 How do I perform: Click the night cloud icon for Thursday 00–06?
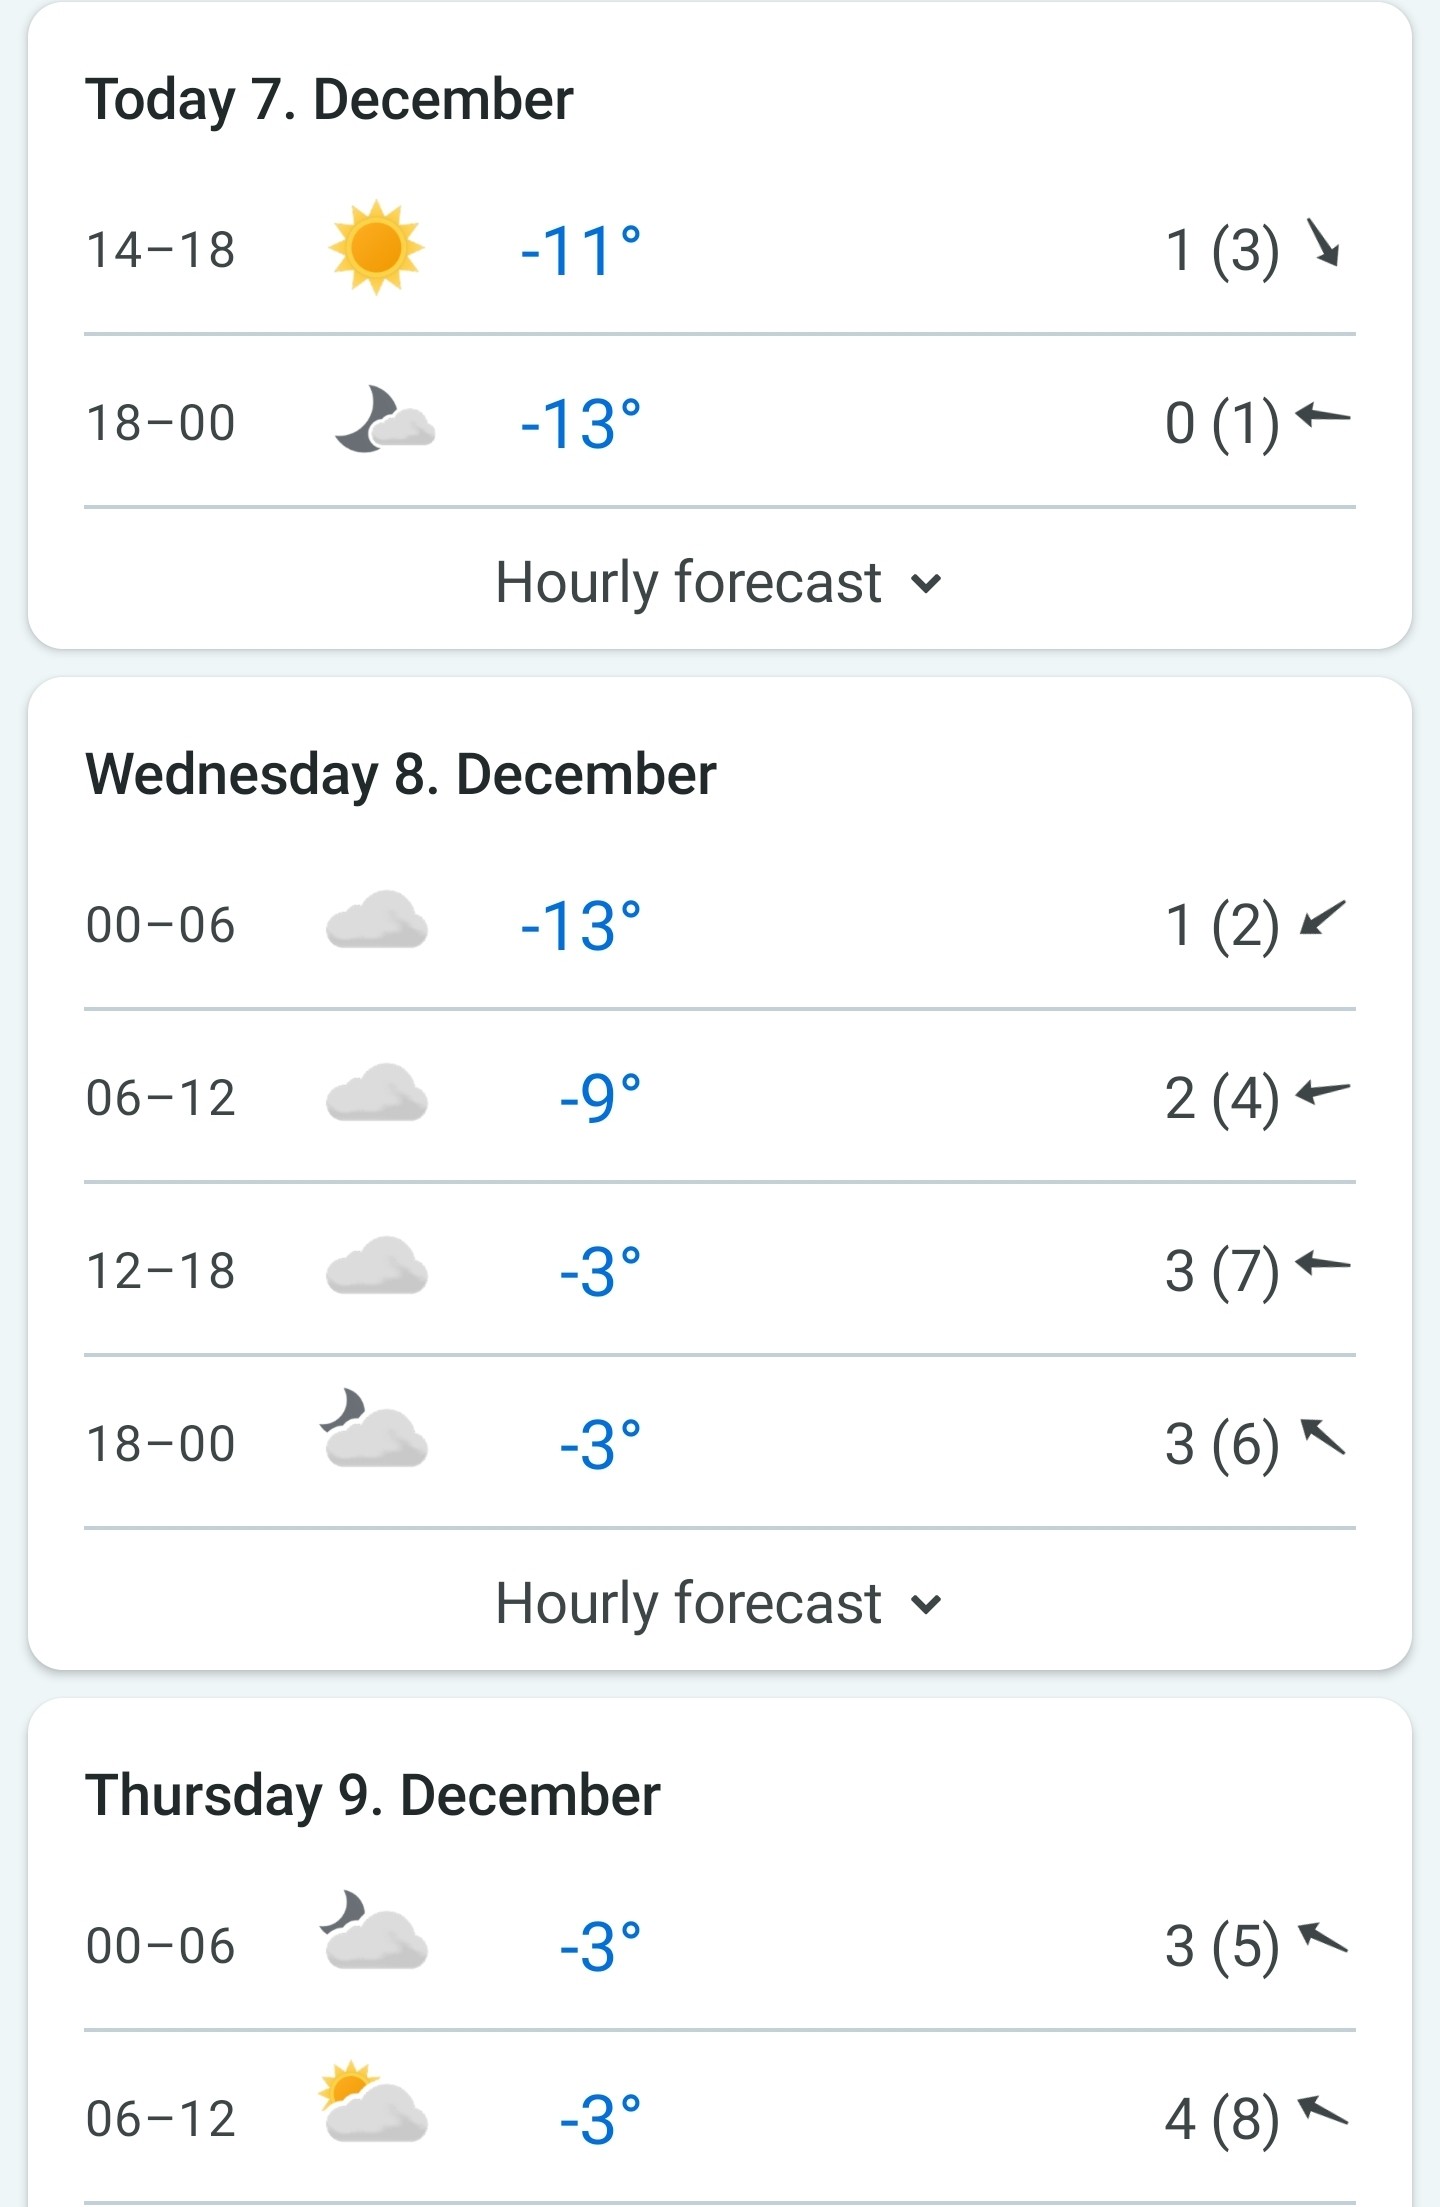coord(374,1930)
